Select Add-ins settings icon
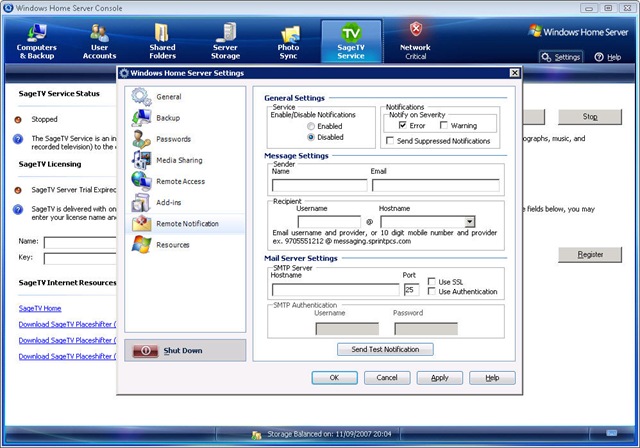The width and height of the screenshot is (640, 448). coord(141,202)
